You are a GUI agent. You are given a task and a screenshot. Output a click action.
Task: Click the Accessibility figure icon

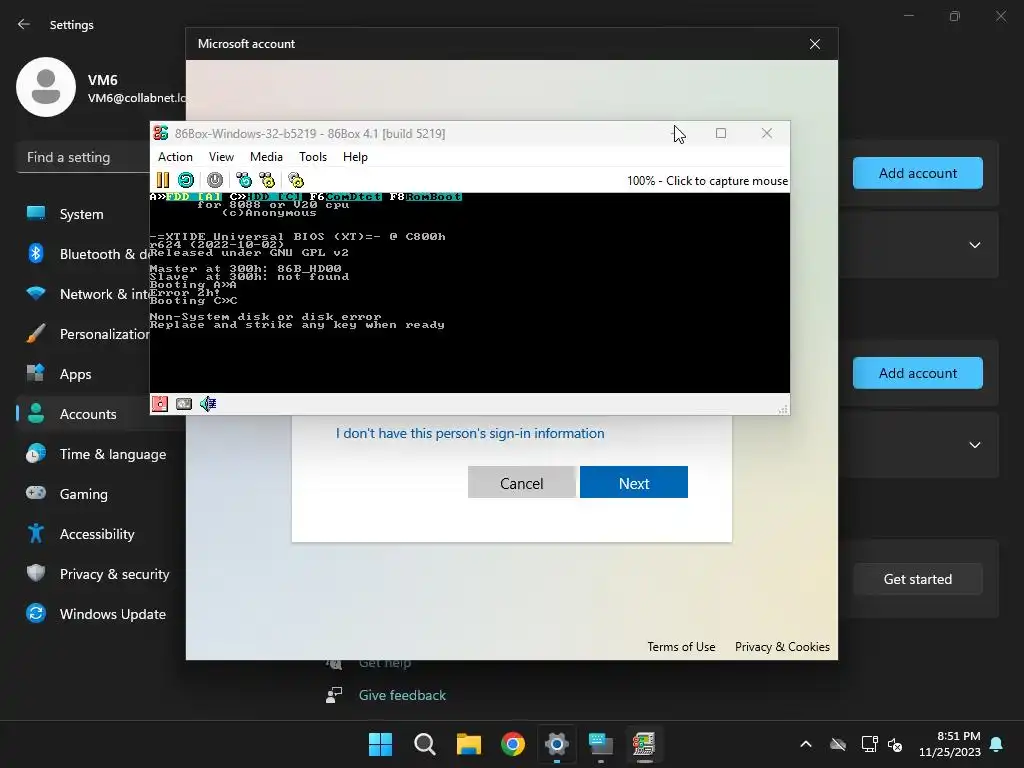(36, 534)
